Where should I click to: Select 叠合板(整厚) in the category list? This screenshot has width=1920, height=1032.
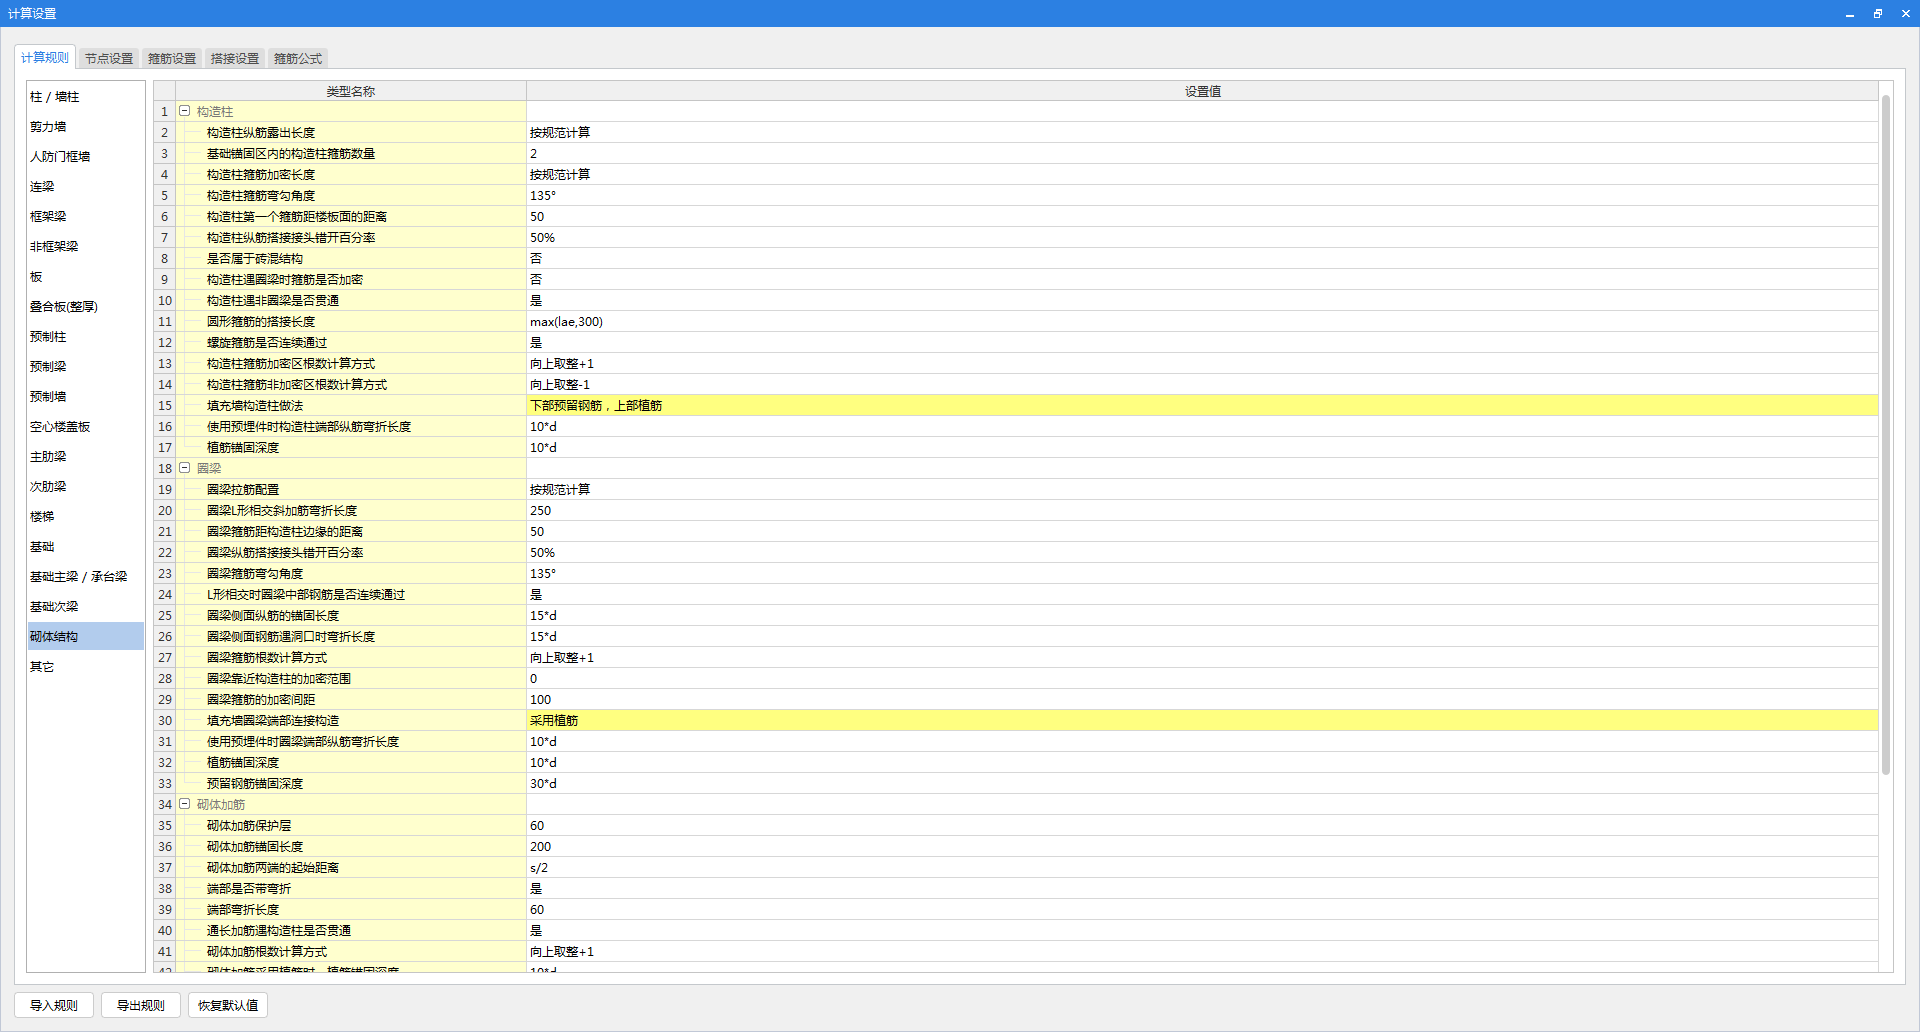click(x=86, y=307)
